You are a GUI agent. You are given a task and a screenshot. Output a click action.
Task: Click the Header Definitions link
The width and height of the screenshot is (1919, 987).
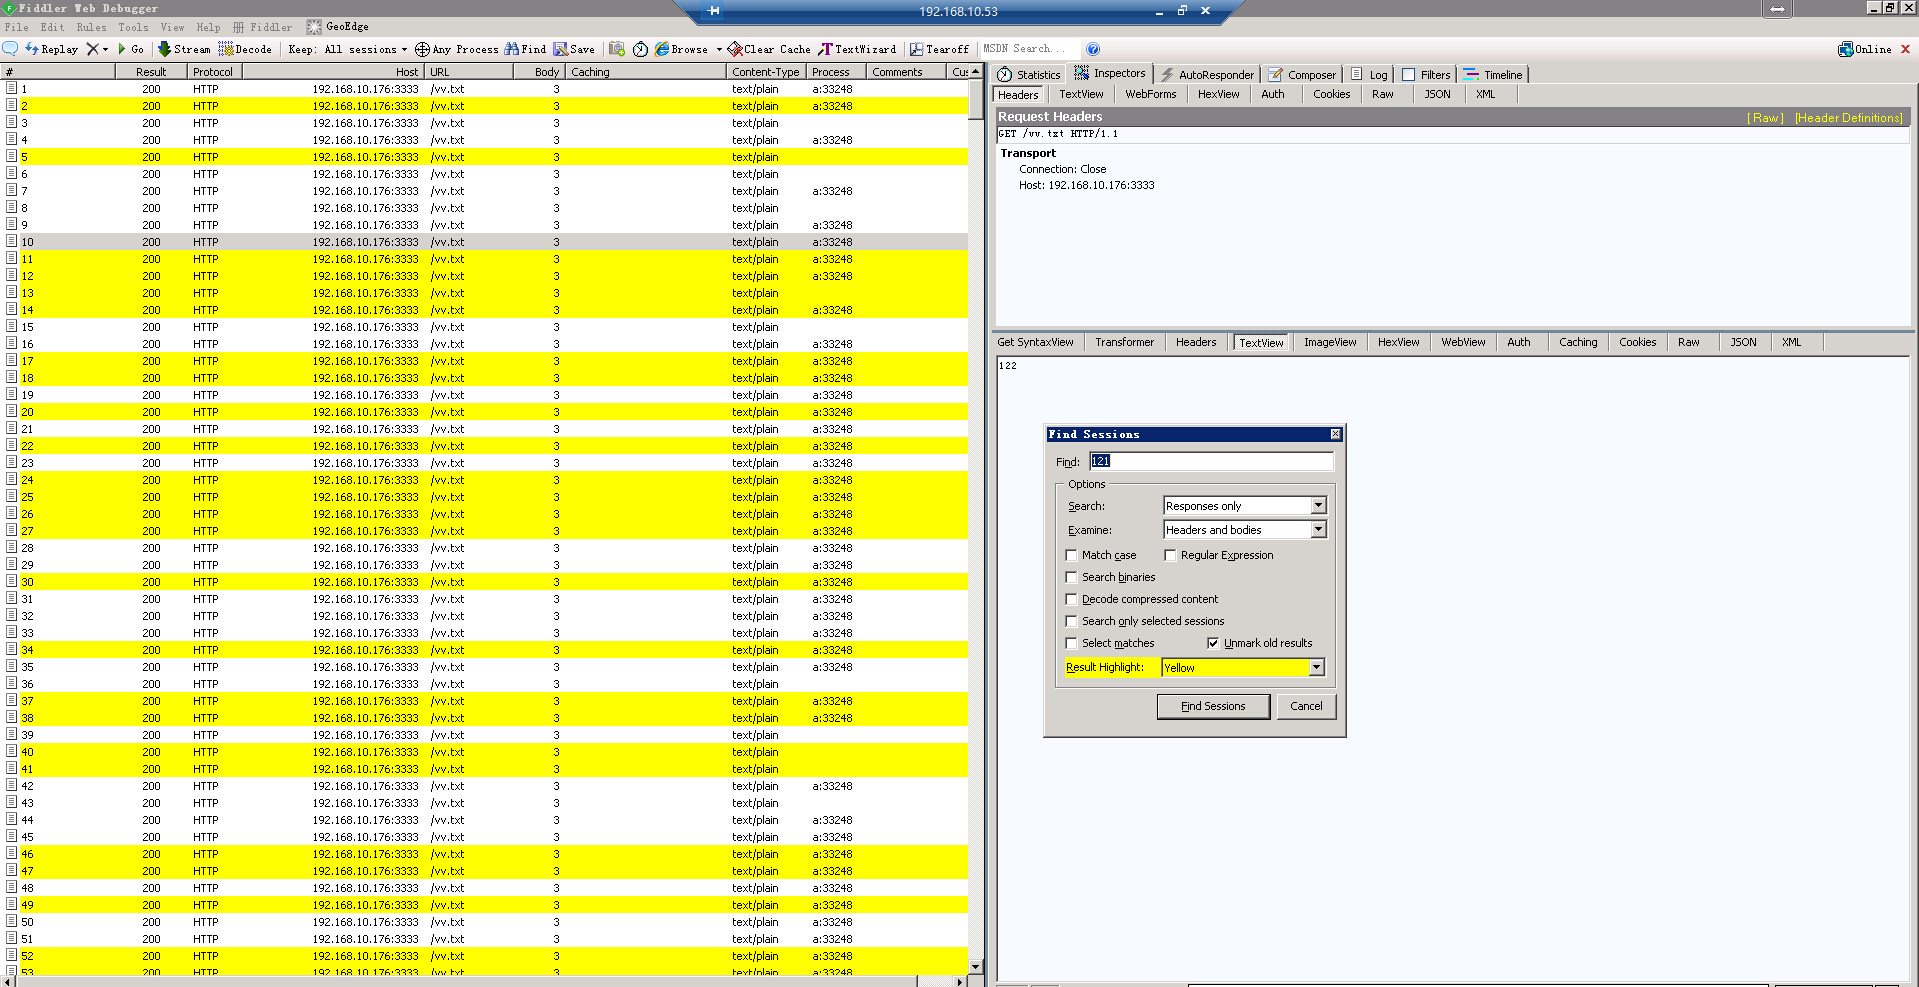[1849, 118]
